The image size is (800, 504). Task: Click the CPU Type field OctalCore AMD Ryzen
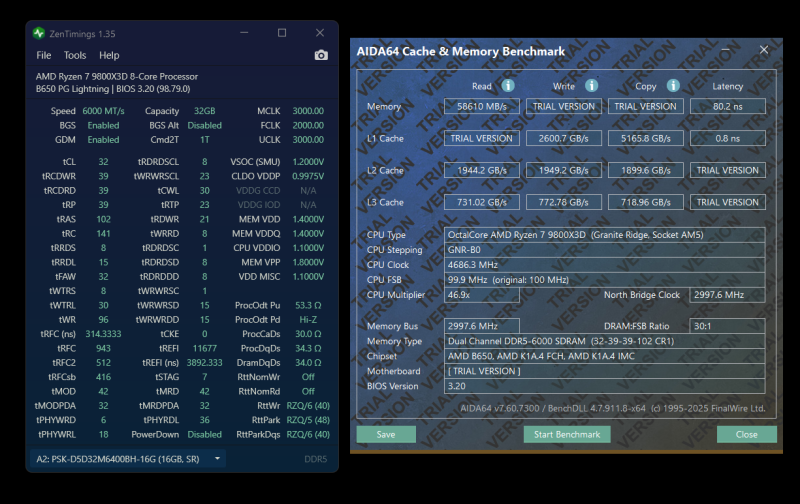[x=605, y=235]
